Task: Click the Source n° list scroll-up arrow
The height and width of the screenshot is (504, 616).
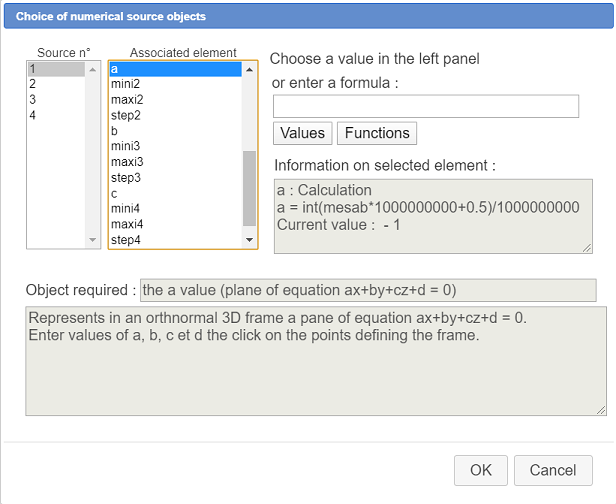Action: point(92,70)
